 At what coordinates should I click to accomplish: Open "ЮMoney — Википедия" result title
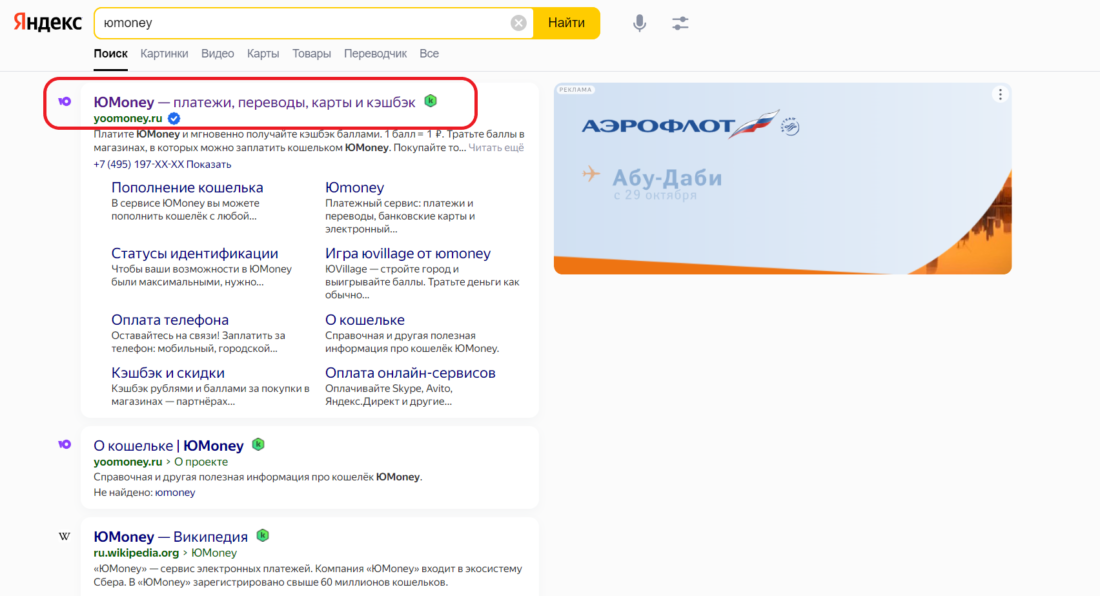(x=170, y=537)
